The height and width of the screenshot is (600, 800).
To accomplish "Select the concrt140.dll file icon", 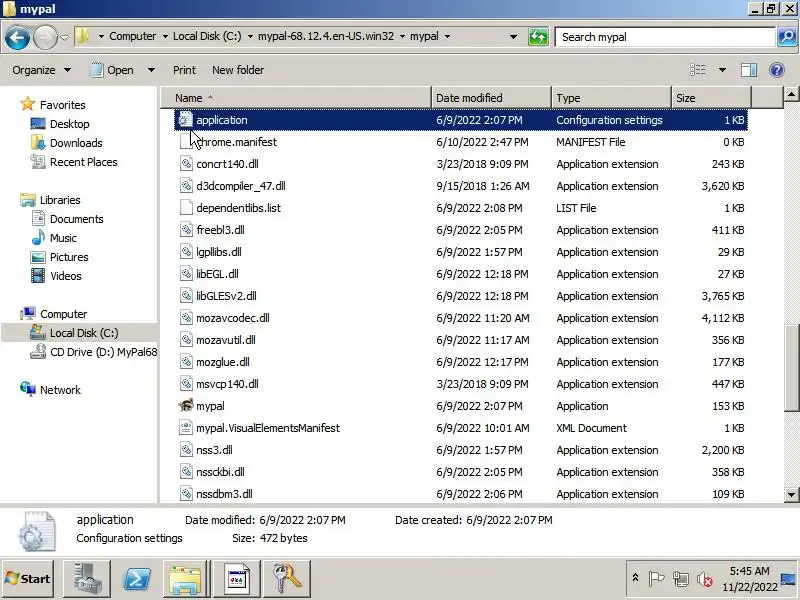I will point(186,164).
